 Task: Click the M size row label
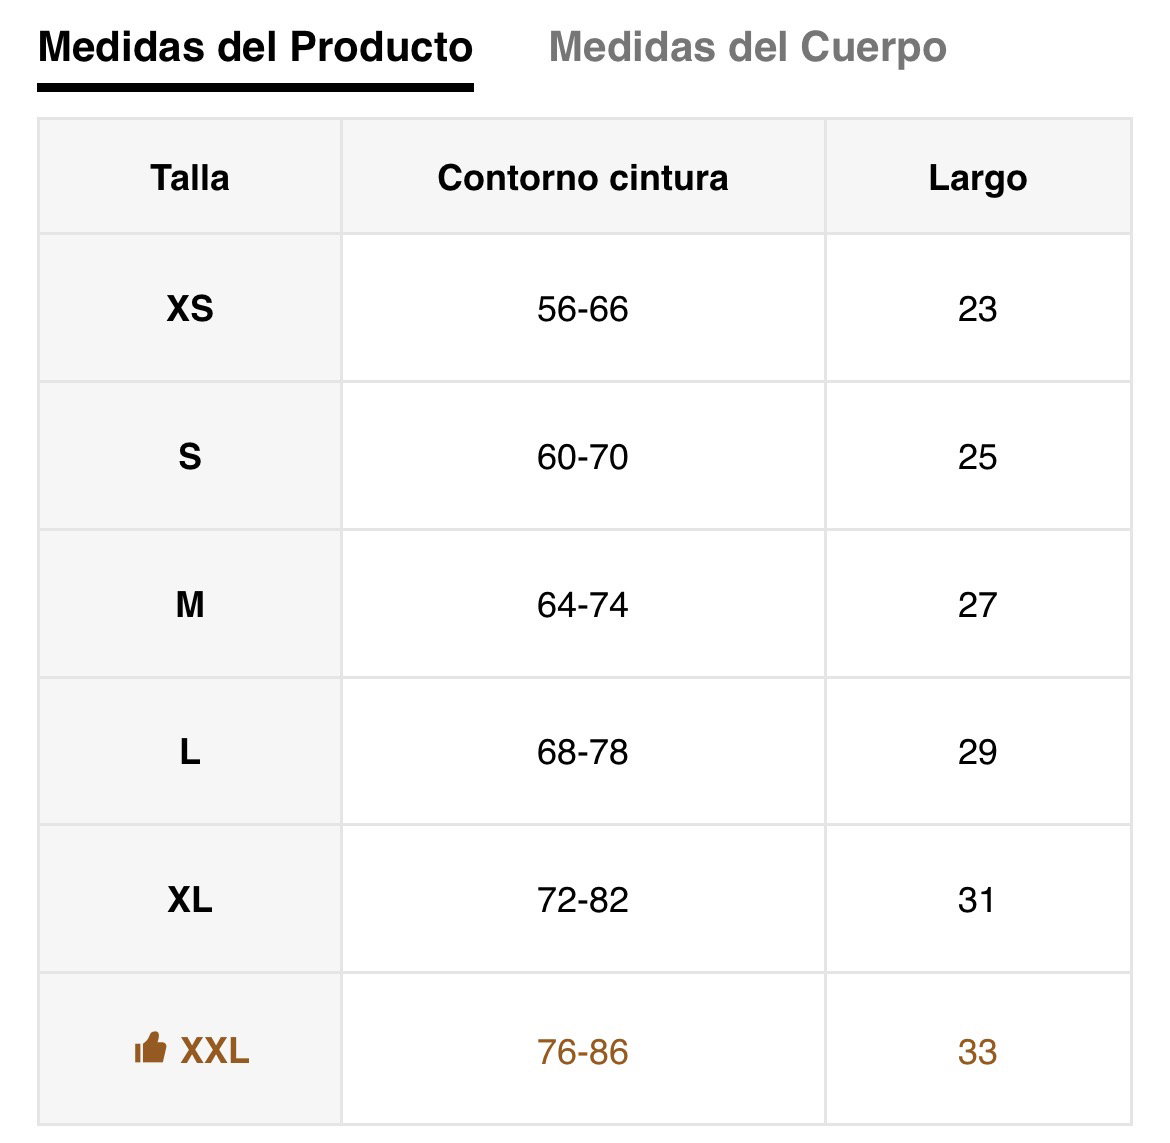tap(190, 604)
